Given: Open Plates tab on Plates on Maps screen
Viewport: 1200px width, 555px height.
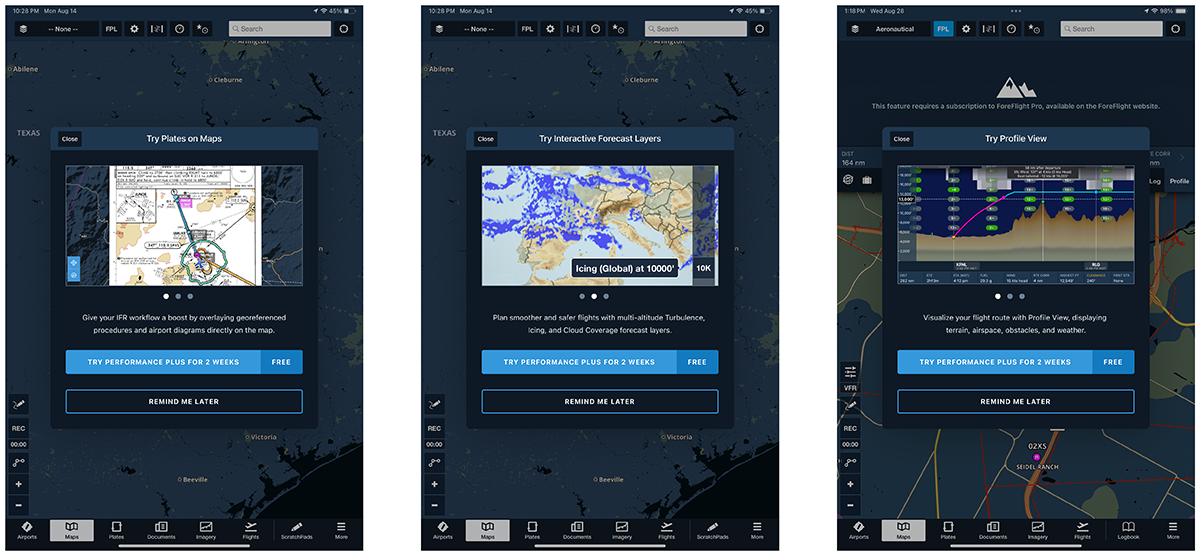Looking at the screenshot, I should (116, 530).
